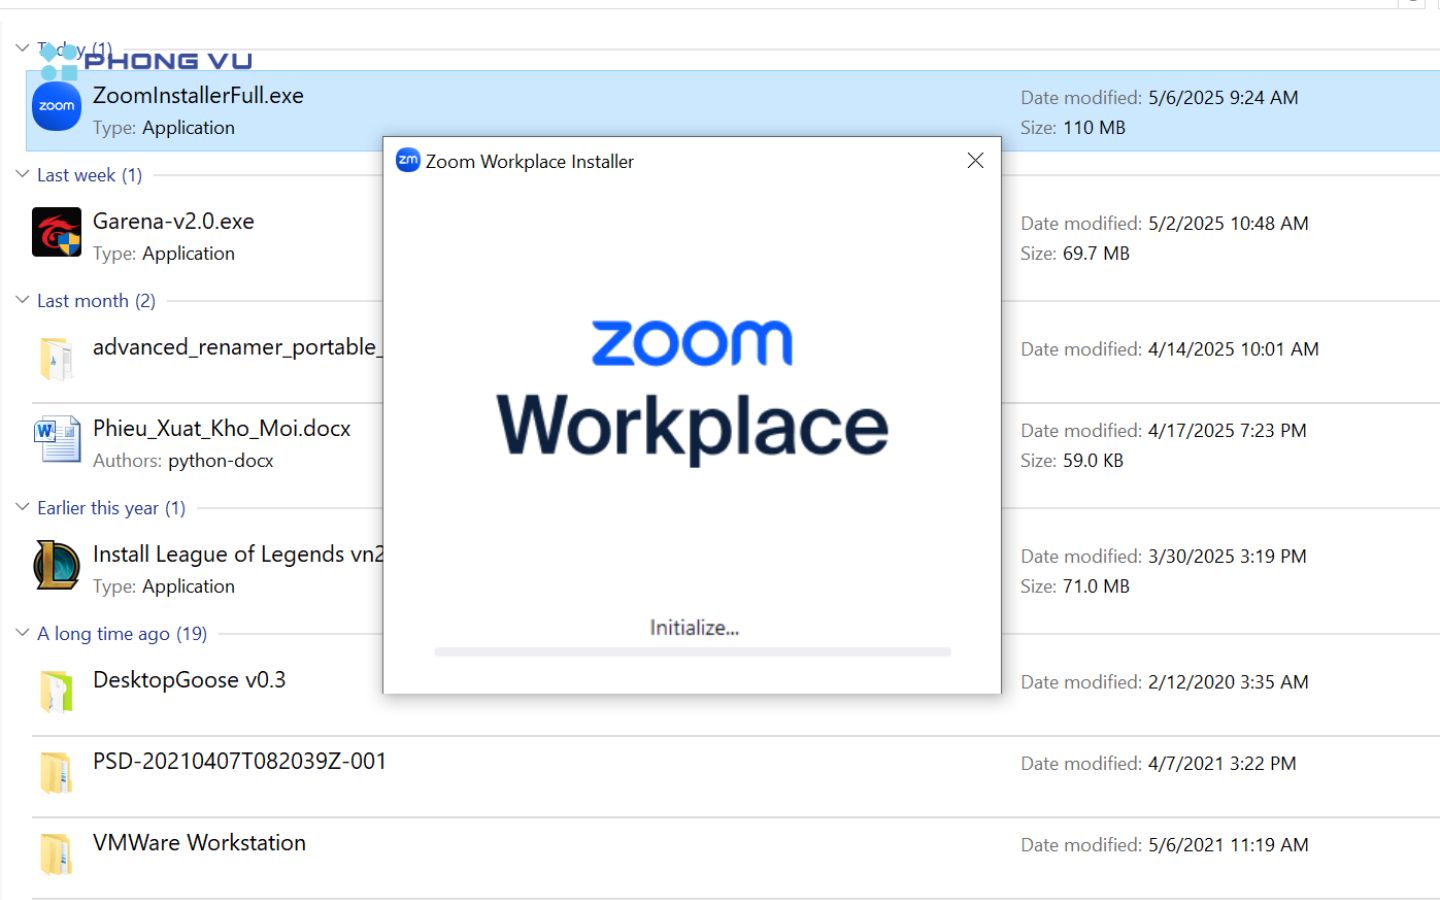1440x900 pixels.
Task: Collapse the Last week group
Action: click(x=22, y=174)
